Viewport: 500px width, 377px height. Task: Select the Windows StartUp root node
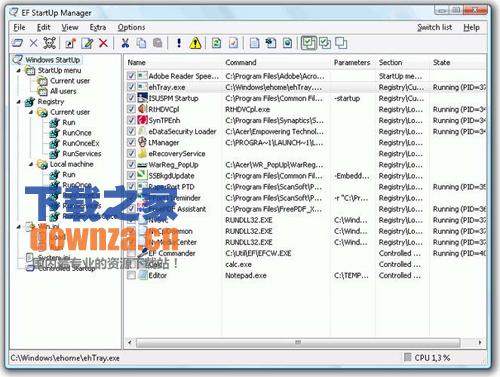53,60
